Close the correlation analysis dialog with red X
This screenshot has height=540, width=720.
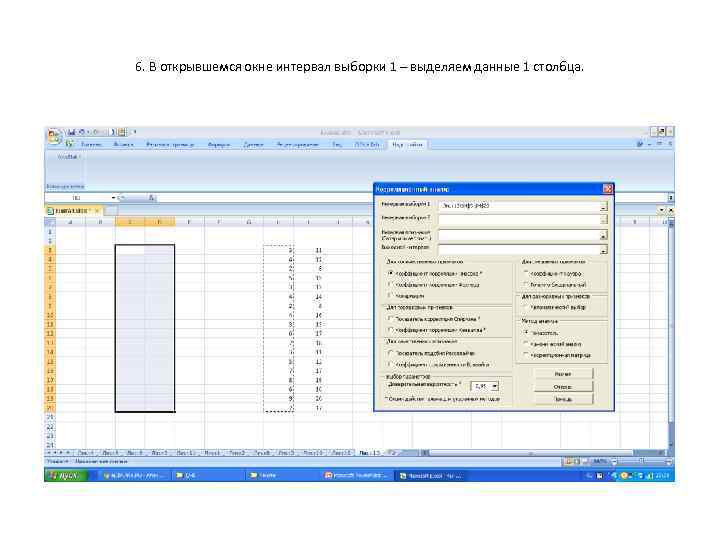coord(608,189)
